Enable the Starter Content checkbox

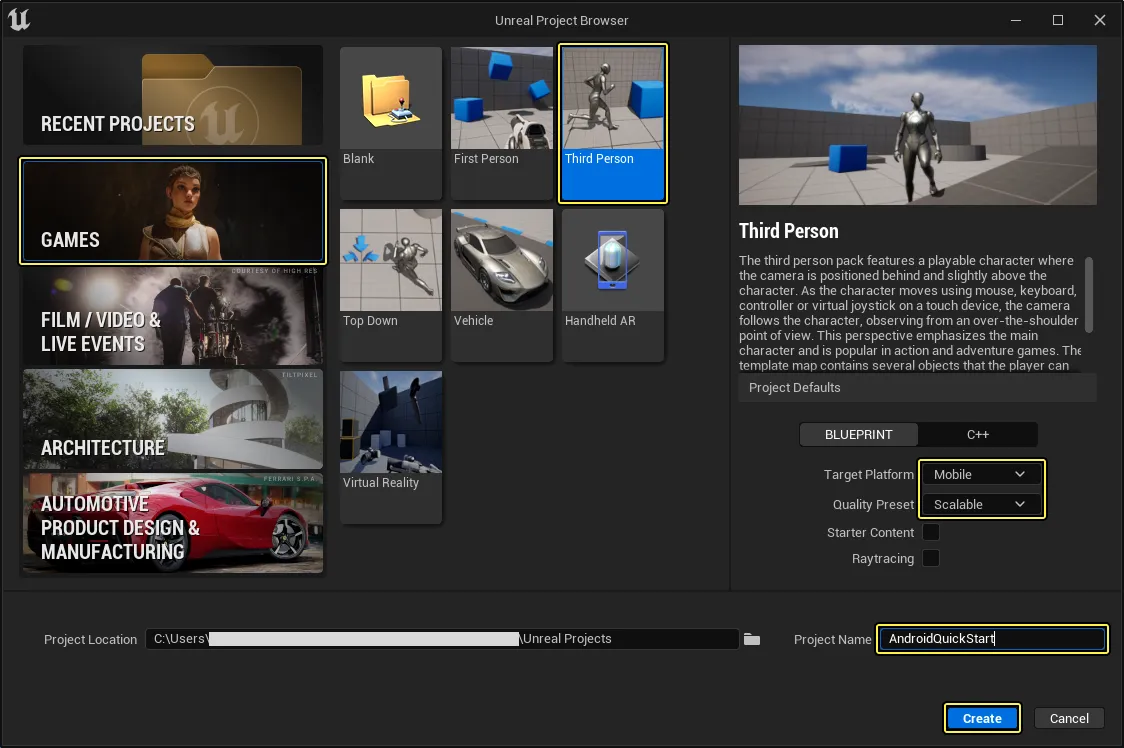coord(931,532)
